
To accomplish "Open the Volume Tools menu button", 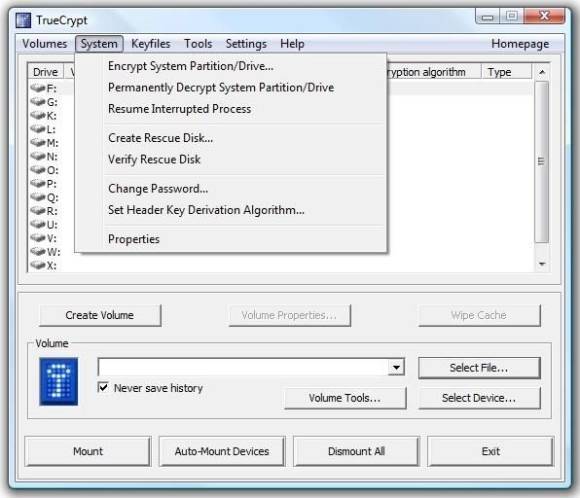I will coord(345,398).
